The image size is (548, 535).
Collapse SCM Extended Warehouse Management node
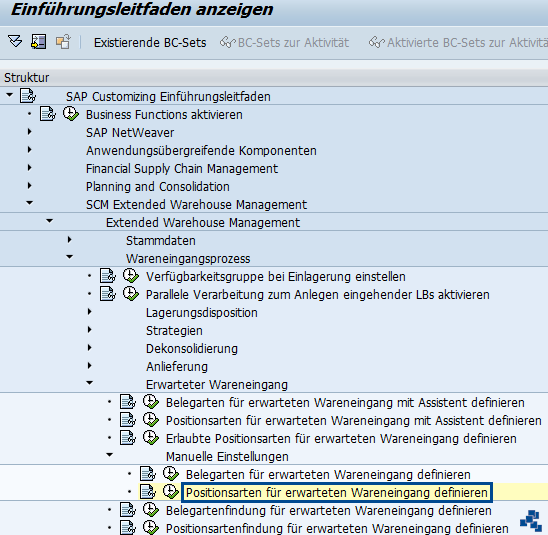(x=29, y=203)
